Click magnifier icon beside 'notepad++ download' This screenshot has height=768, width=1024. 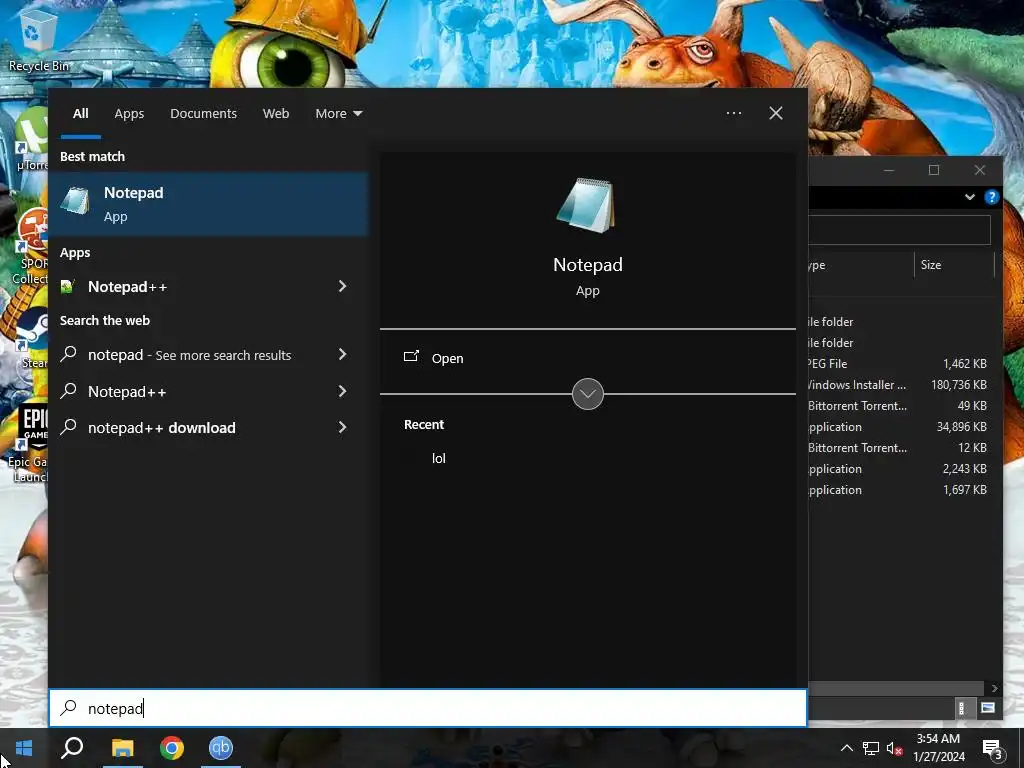69,427
